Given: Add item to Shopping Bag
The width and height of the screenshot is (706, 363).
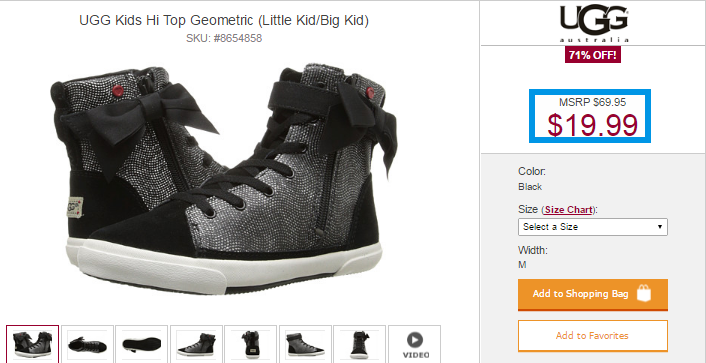Looking at the screenshot, I should (593, 294).
